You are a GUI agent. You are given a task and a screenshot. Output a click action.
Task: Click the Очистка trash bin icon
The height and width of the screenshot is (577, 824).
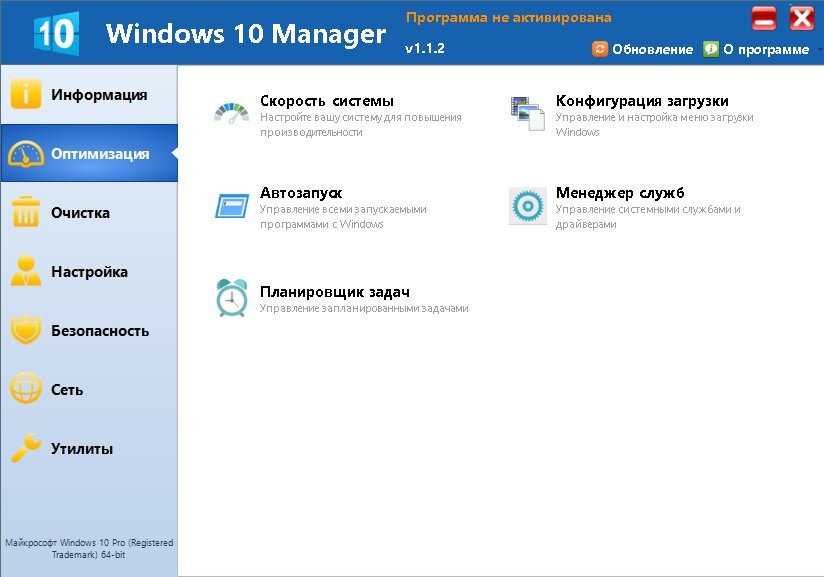[26, 212]
